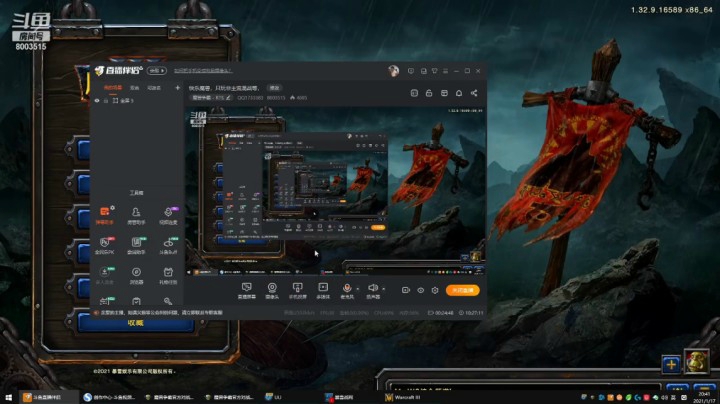Open streaming settings gear icon
Image resolution: width=720 pixels, height=404 pixels.
pyautogui.click(x=435, y=290)
